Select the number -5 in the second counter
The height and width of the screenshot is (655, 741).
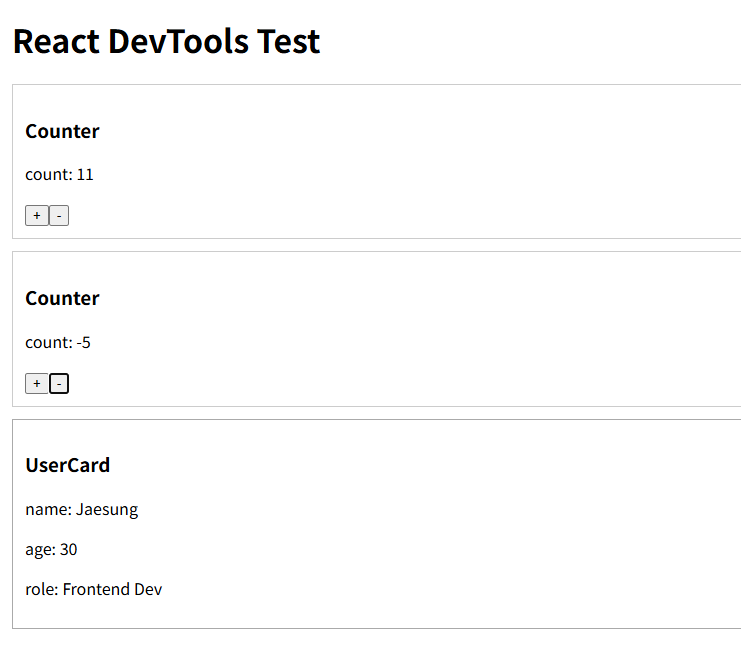pos(83,343)
